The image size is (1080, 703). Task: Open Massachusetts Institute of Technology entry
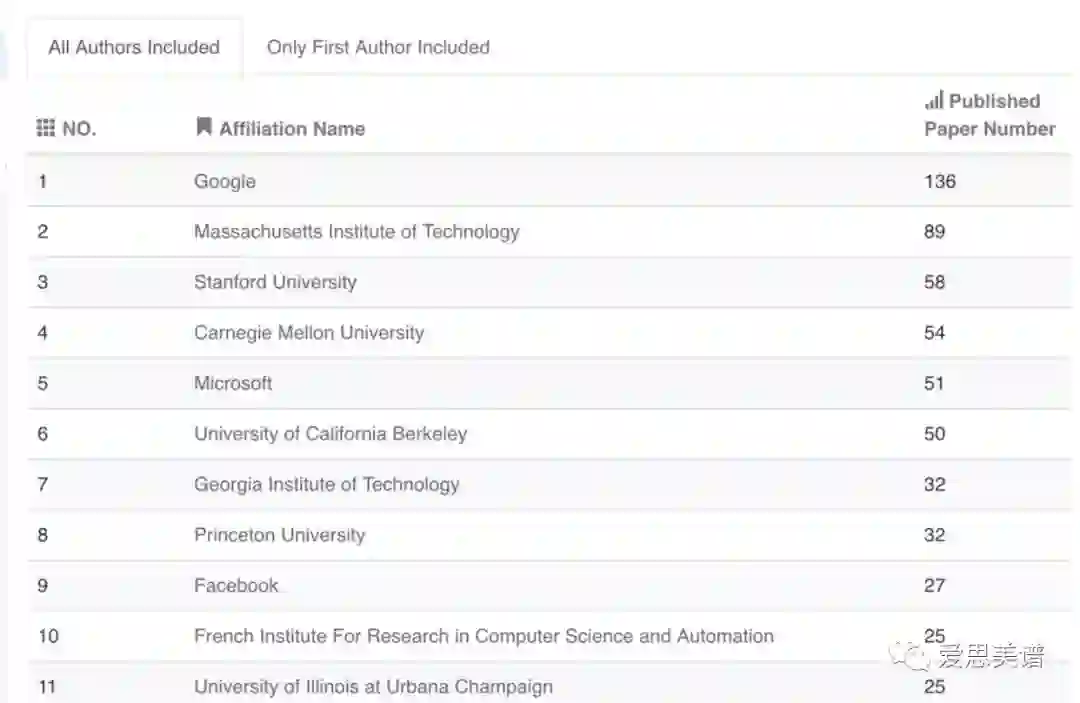(357, 232)
